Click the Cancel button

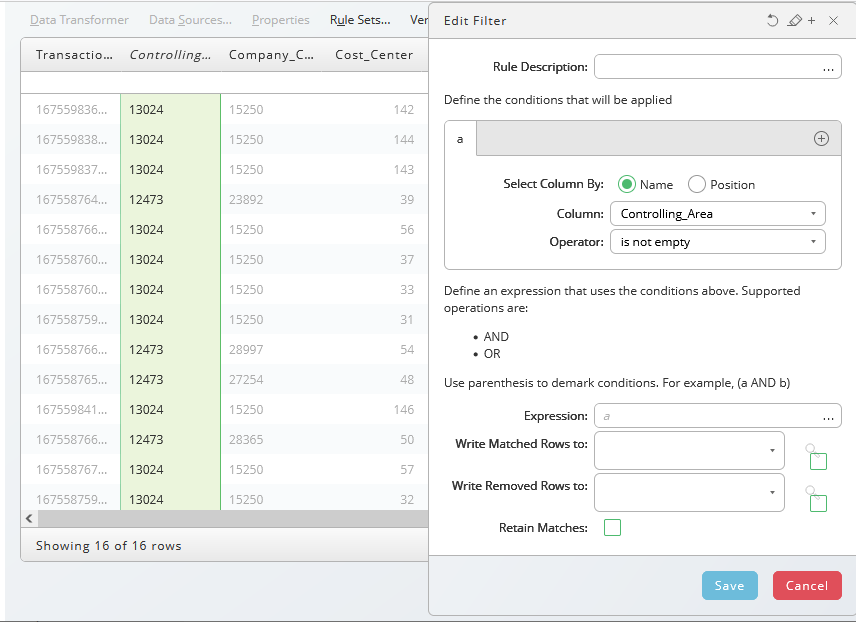tap(807, 585)
